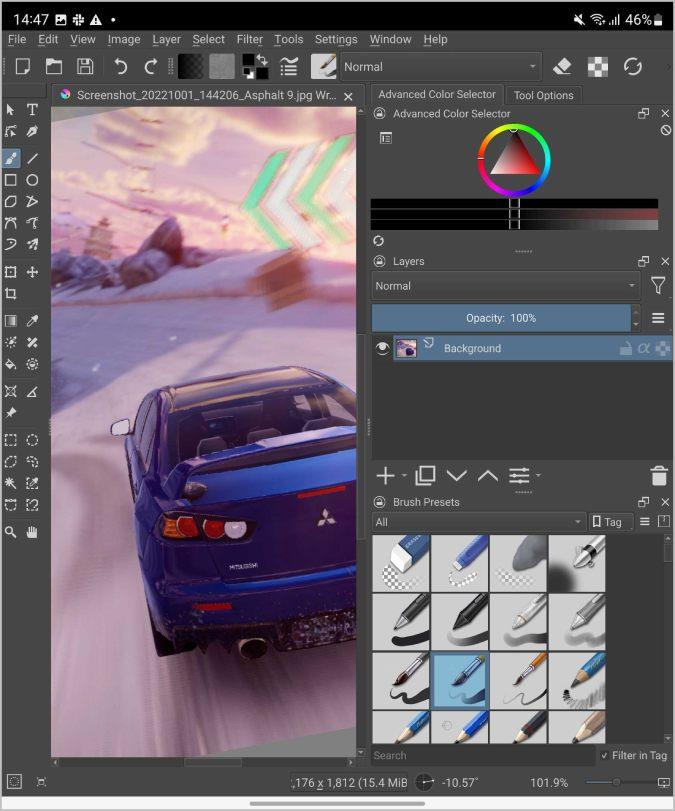Select the Text tool

tap(32, 110)
